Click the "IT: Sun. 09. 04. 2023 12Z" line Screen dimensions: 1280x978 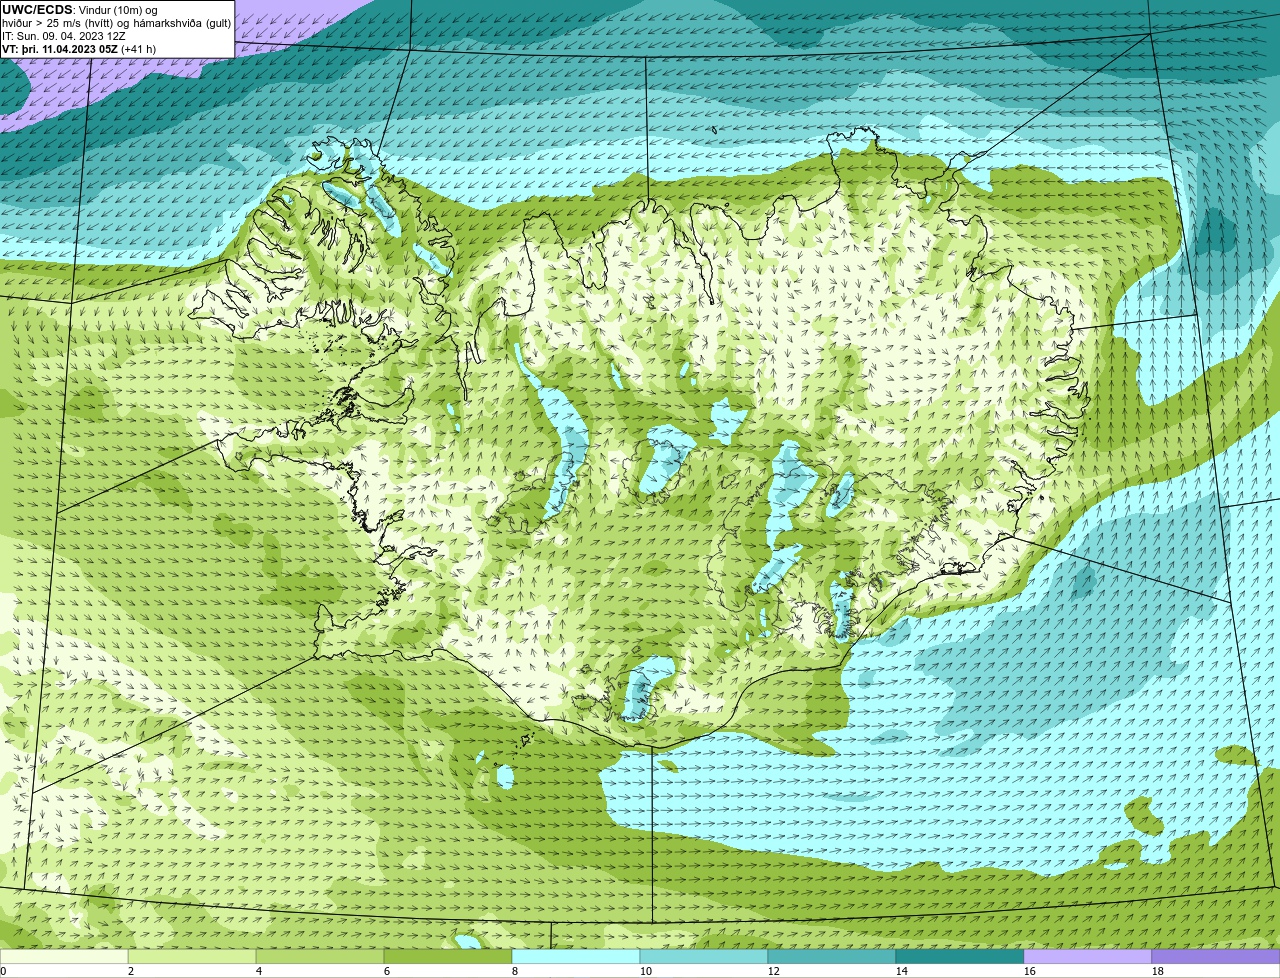pos(64,36)
